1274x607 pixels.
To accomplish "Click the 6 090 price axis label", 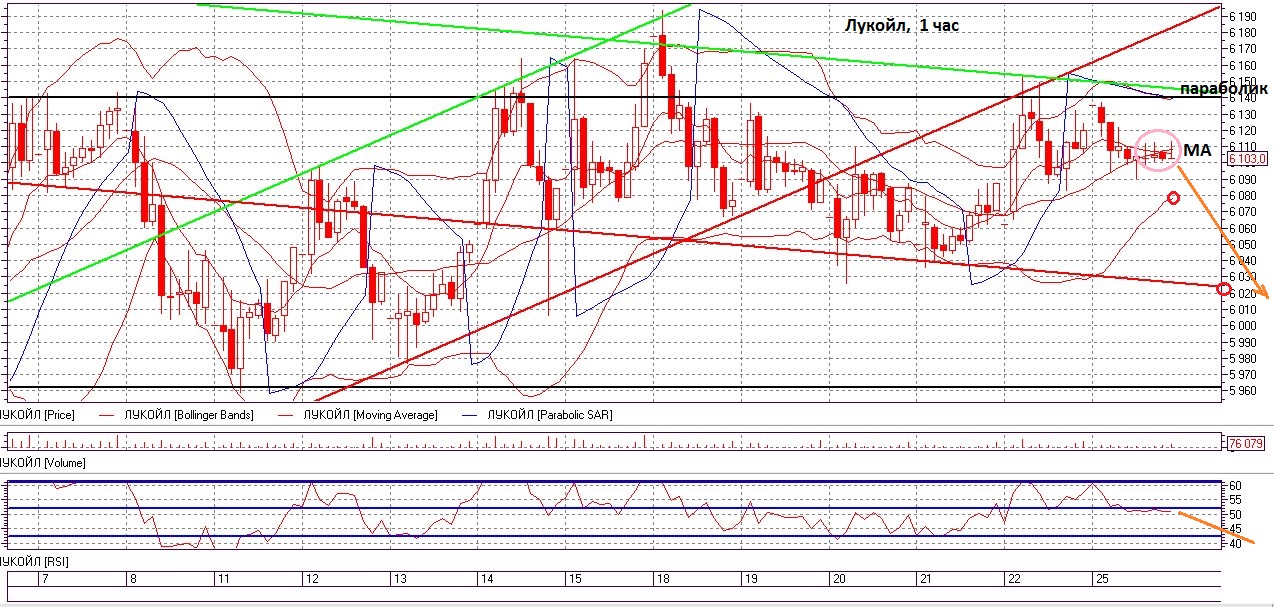I will [1243, 180].
